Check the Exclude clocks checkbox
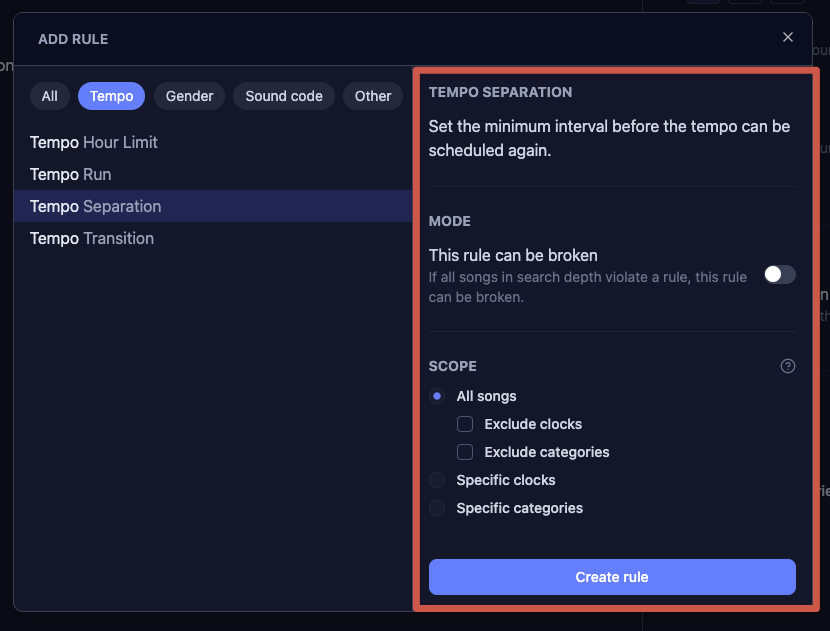This screenshot has width=830, height=631. pyautogui.click(x=465, y=424)
